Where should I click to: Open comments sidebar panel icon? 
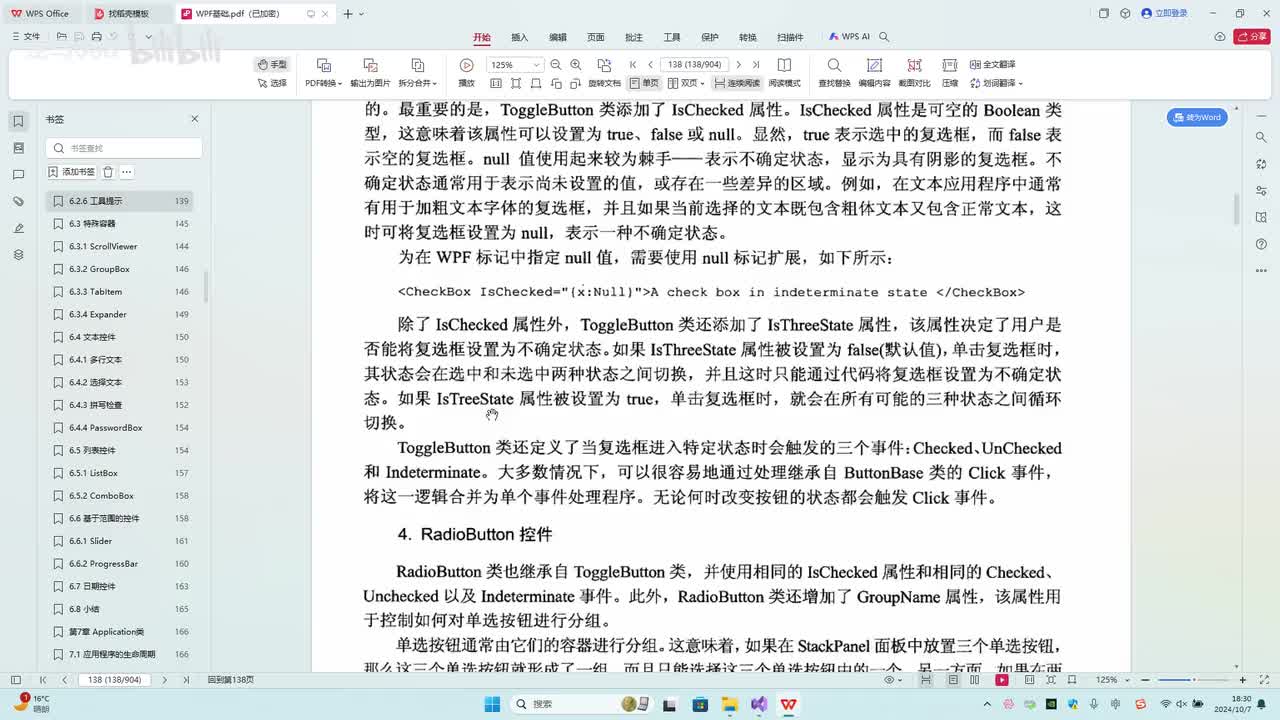[x=18, y=175]
